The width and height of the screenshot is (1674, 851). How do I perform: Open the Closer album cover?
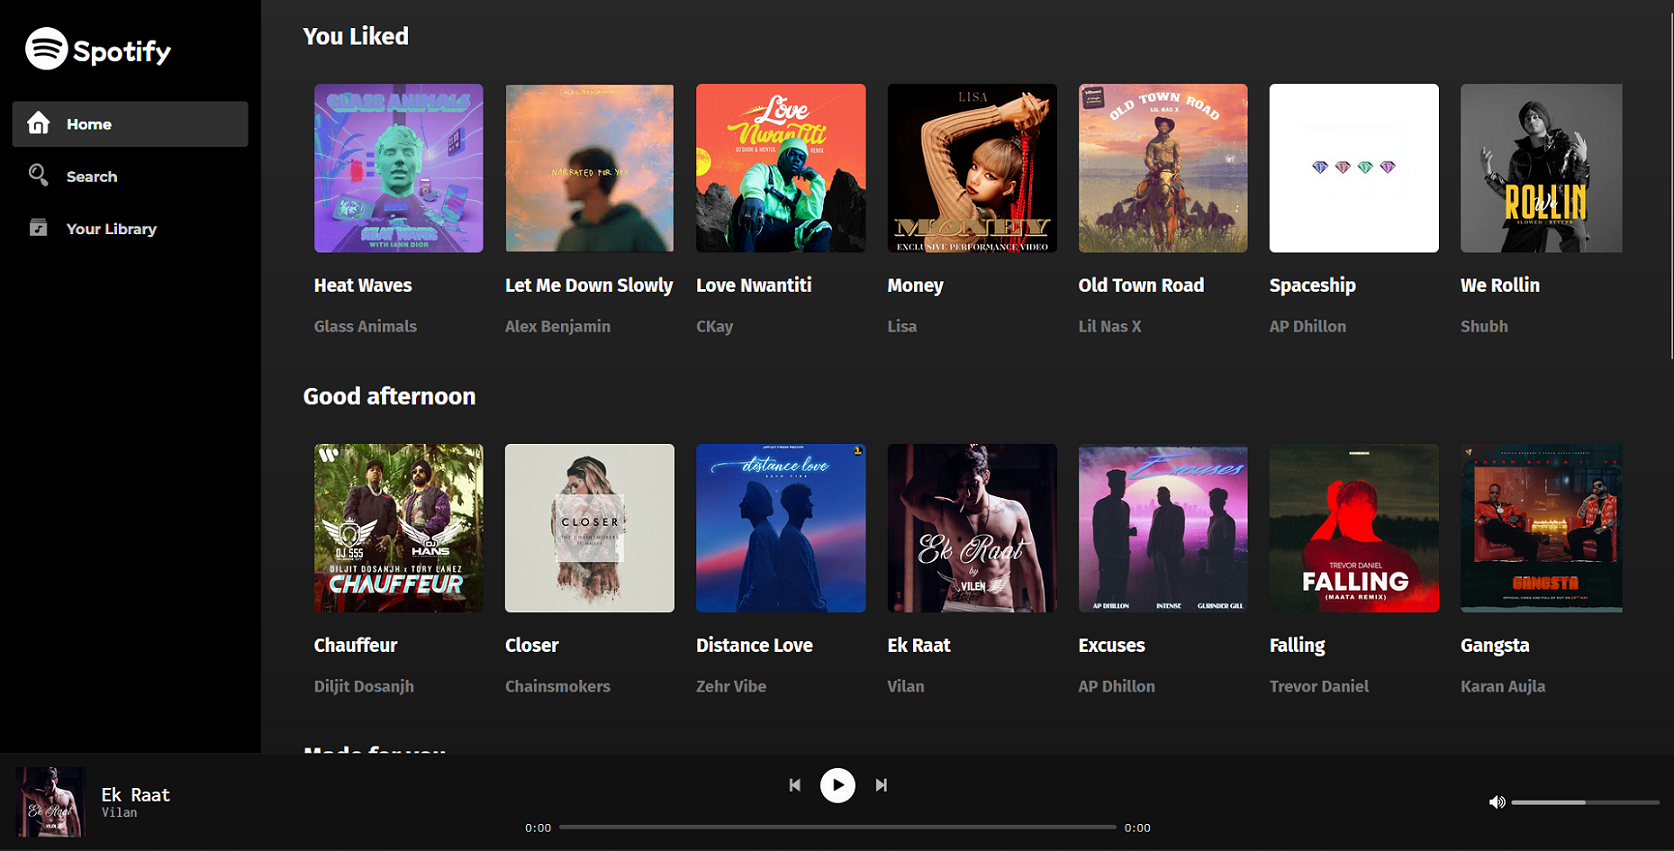589,528
